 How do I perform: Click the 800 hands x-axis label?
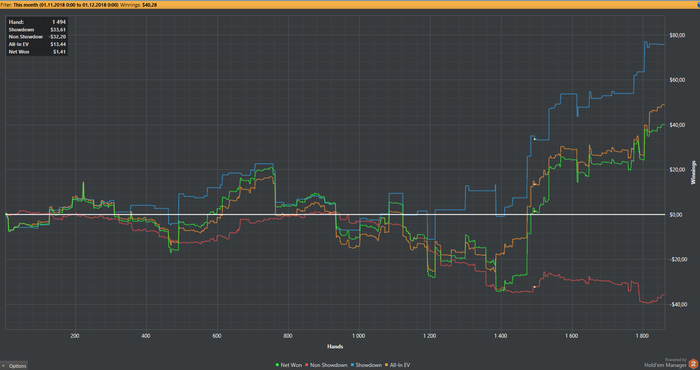click(288, 336)
